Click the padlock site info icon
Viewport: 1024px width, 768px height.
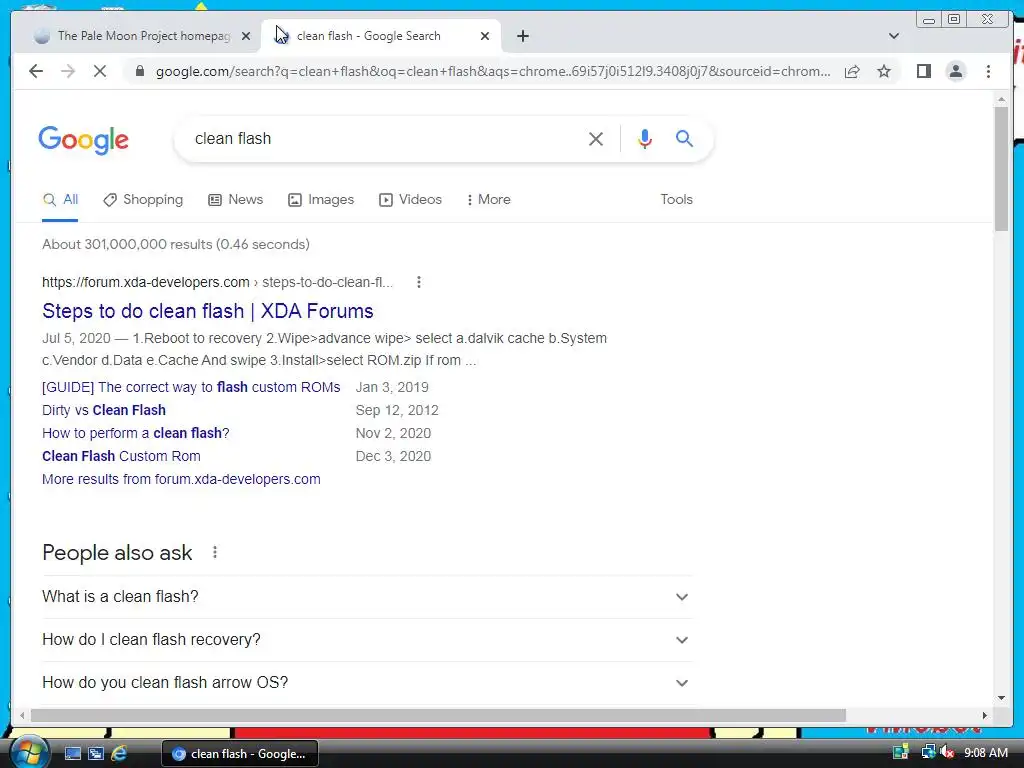139,71
